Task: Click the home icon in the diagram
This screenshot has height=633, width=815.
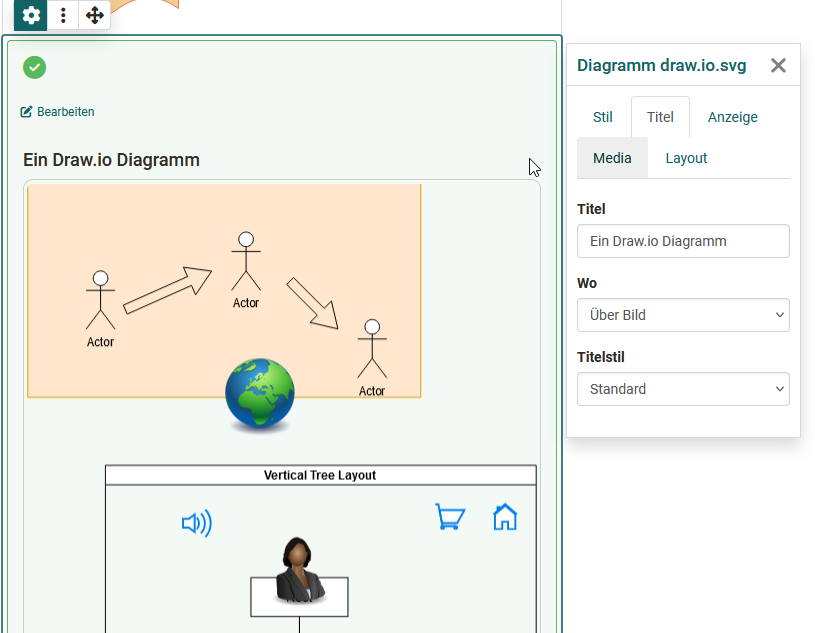Action: [505, 517]
